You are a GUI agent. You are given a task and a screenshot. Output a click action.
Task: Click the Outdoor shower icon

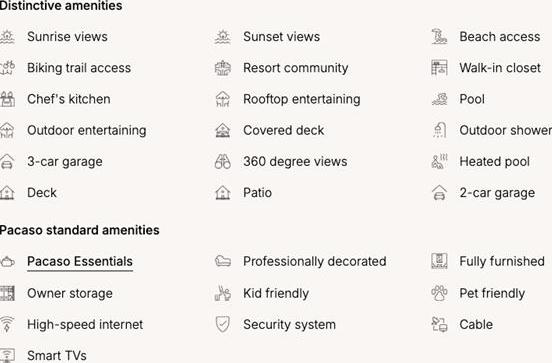pyautogui.click(x=439, y=130)
